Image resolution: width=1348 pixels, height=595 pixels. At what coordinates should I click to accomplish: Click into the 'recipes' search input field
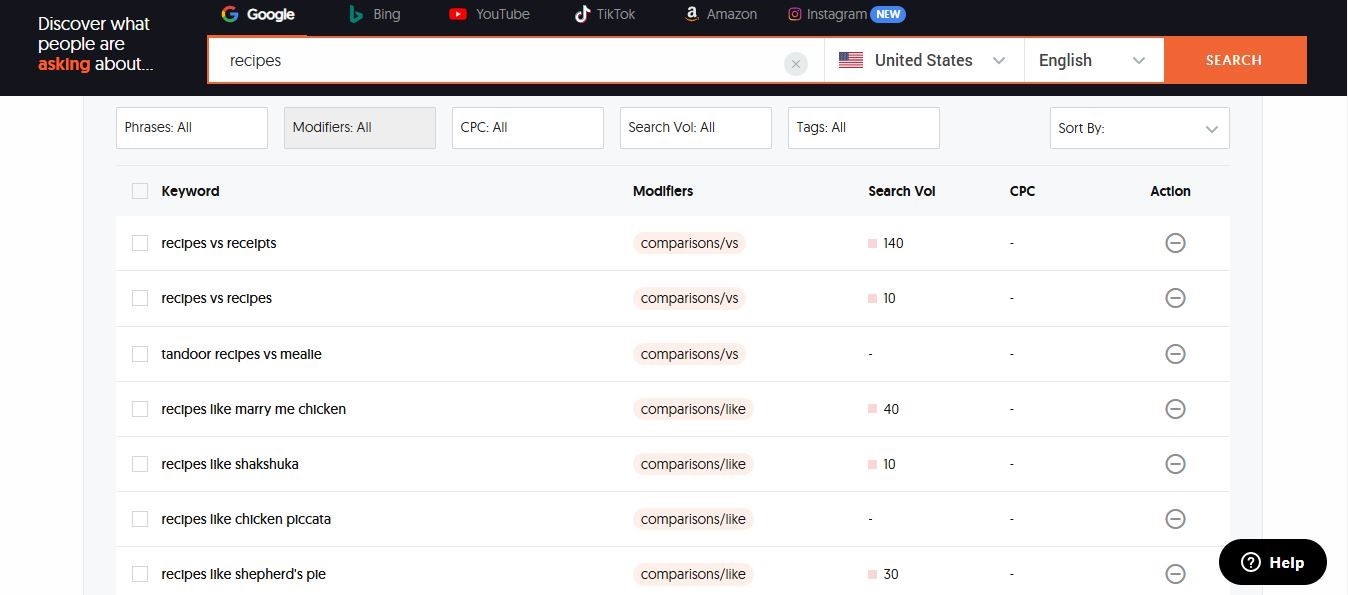tap(495, 60)
